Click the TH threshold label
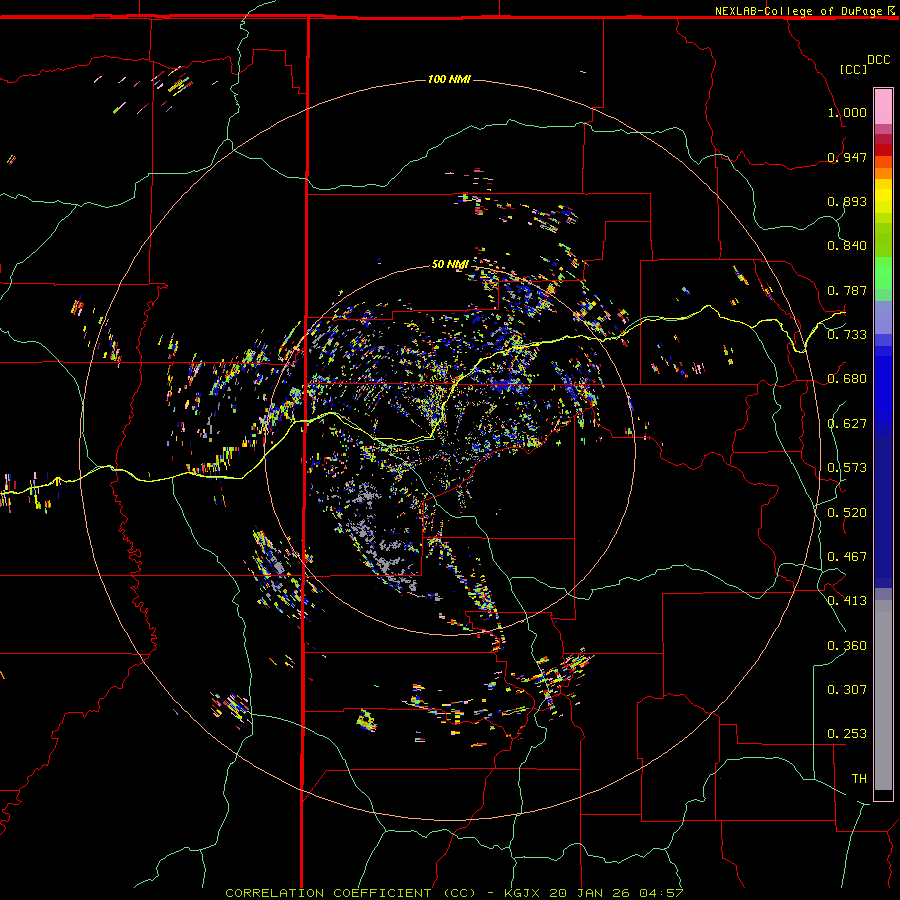Screen dimensions: 900x900 [x=859, y=779]
